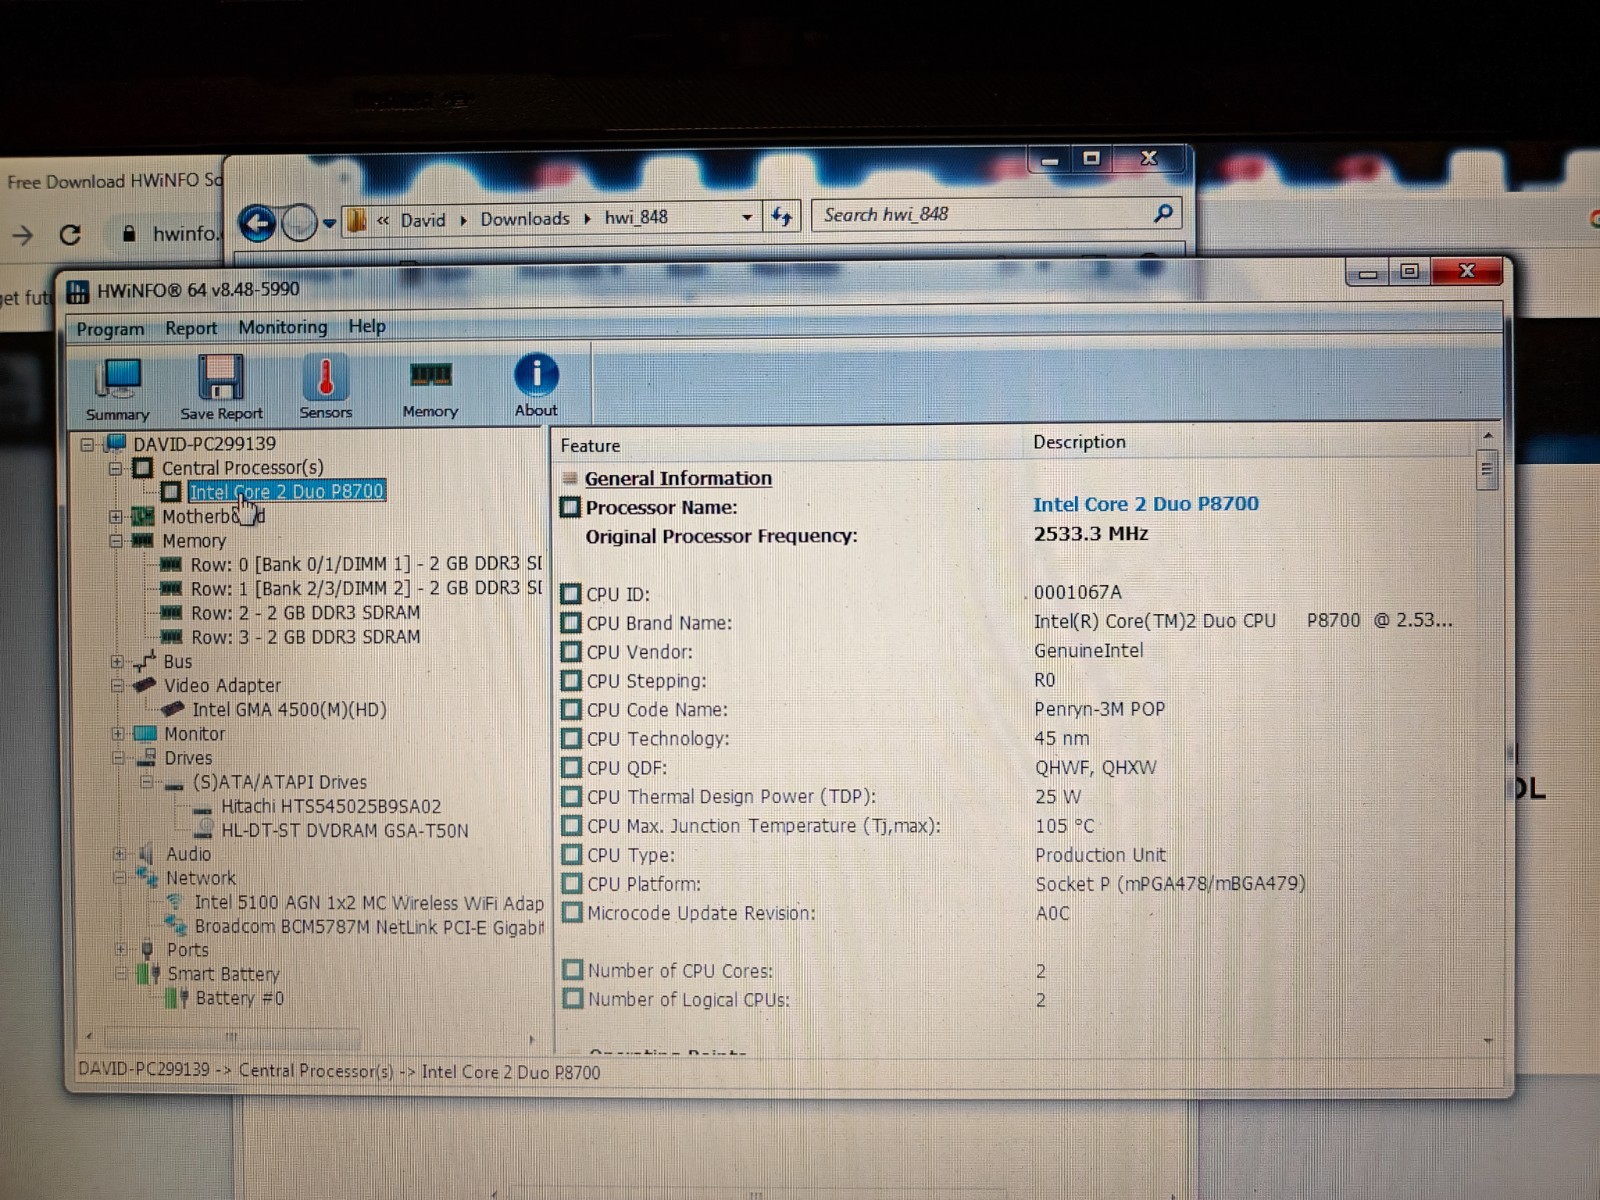
Task: Click Explorer refresh button
Action: pyautogui.click(x=782, y=216)
